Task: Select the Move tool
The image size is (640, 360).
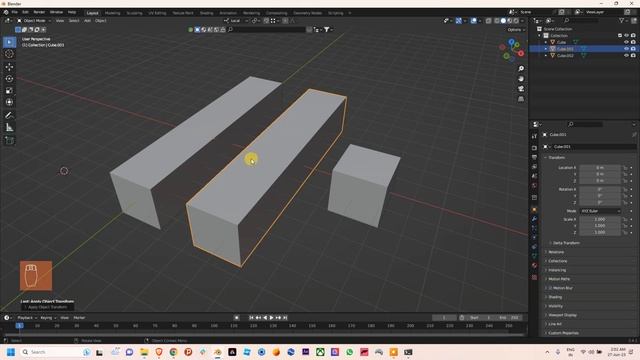Action: (x=9, y=67)
